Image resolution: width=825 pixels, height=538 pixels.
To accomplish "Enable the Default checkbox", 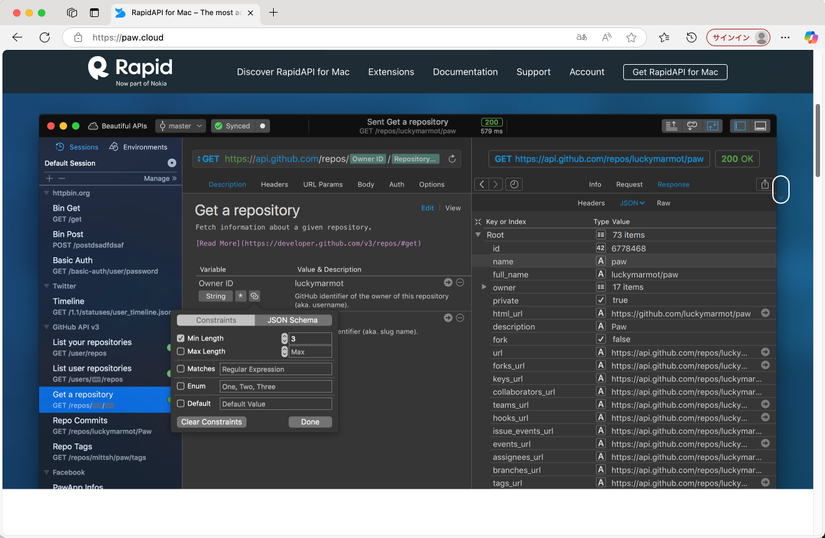I will pyautogui.click(x=180, y=403).
